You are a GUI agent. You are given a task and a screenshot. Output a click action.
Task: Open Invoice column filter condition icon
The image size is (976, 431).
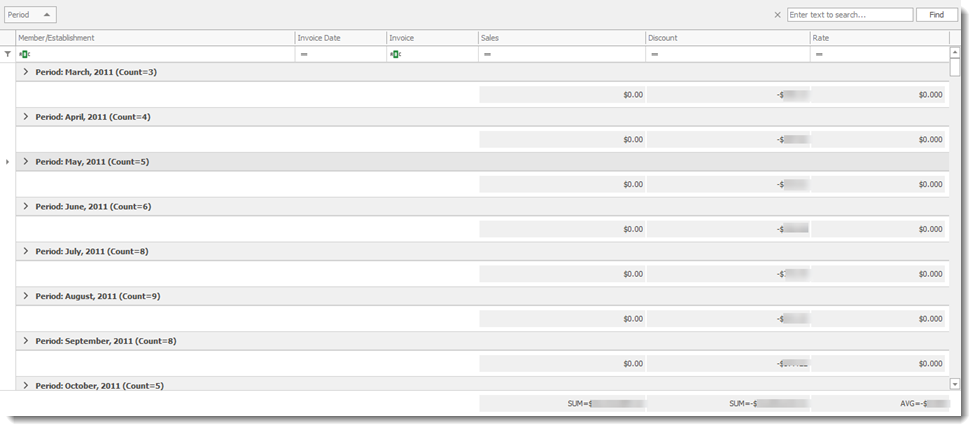click(x=396, y=54)
